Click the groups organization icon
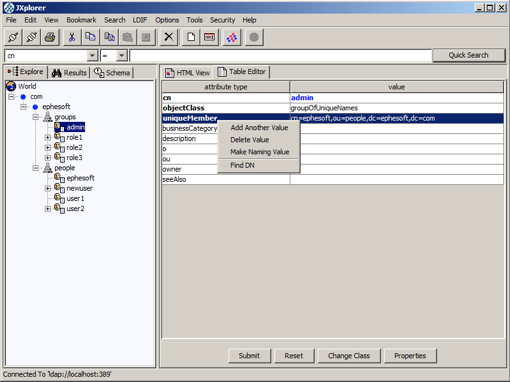This screenshot has width=510, height=382. pos(48,117)
